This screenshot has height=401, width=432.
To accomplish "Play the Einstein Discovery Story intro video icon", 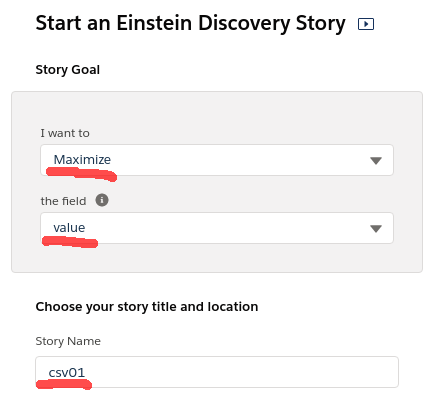I will [366, 24].
